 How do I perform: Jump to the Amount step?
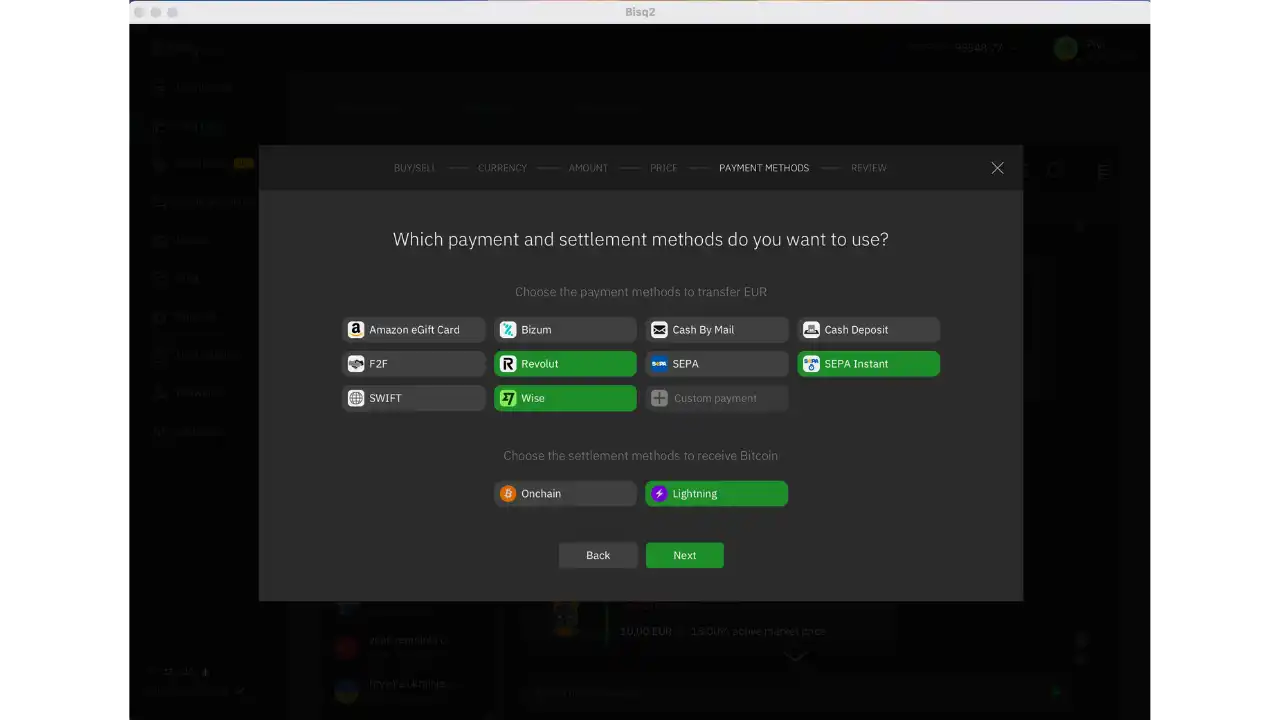(x=588, y=168)
